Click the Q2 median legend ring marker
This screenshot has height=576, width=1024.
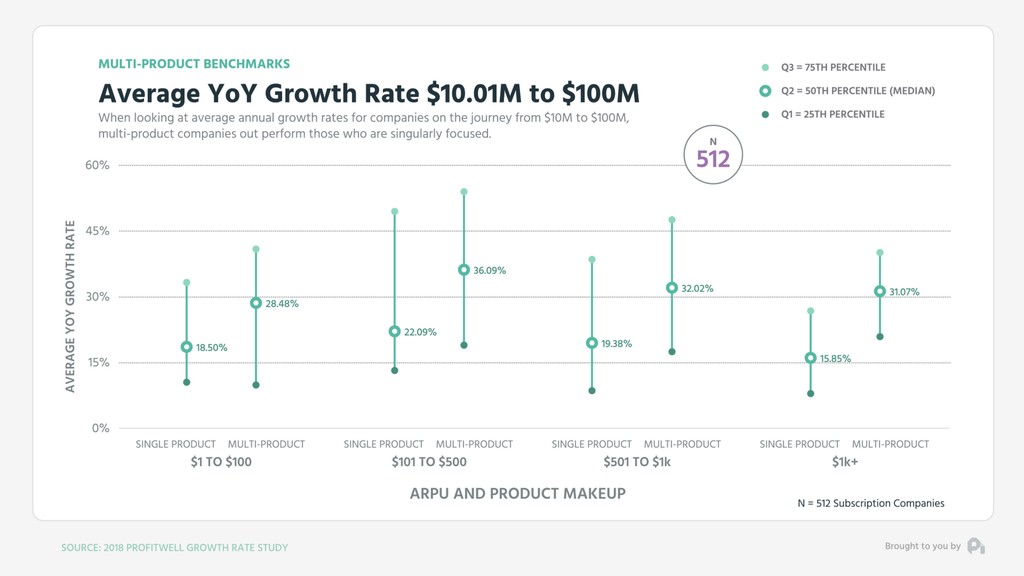(765, 91)
